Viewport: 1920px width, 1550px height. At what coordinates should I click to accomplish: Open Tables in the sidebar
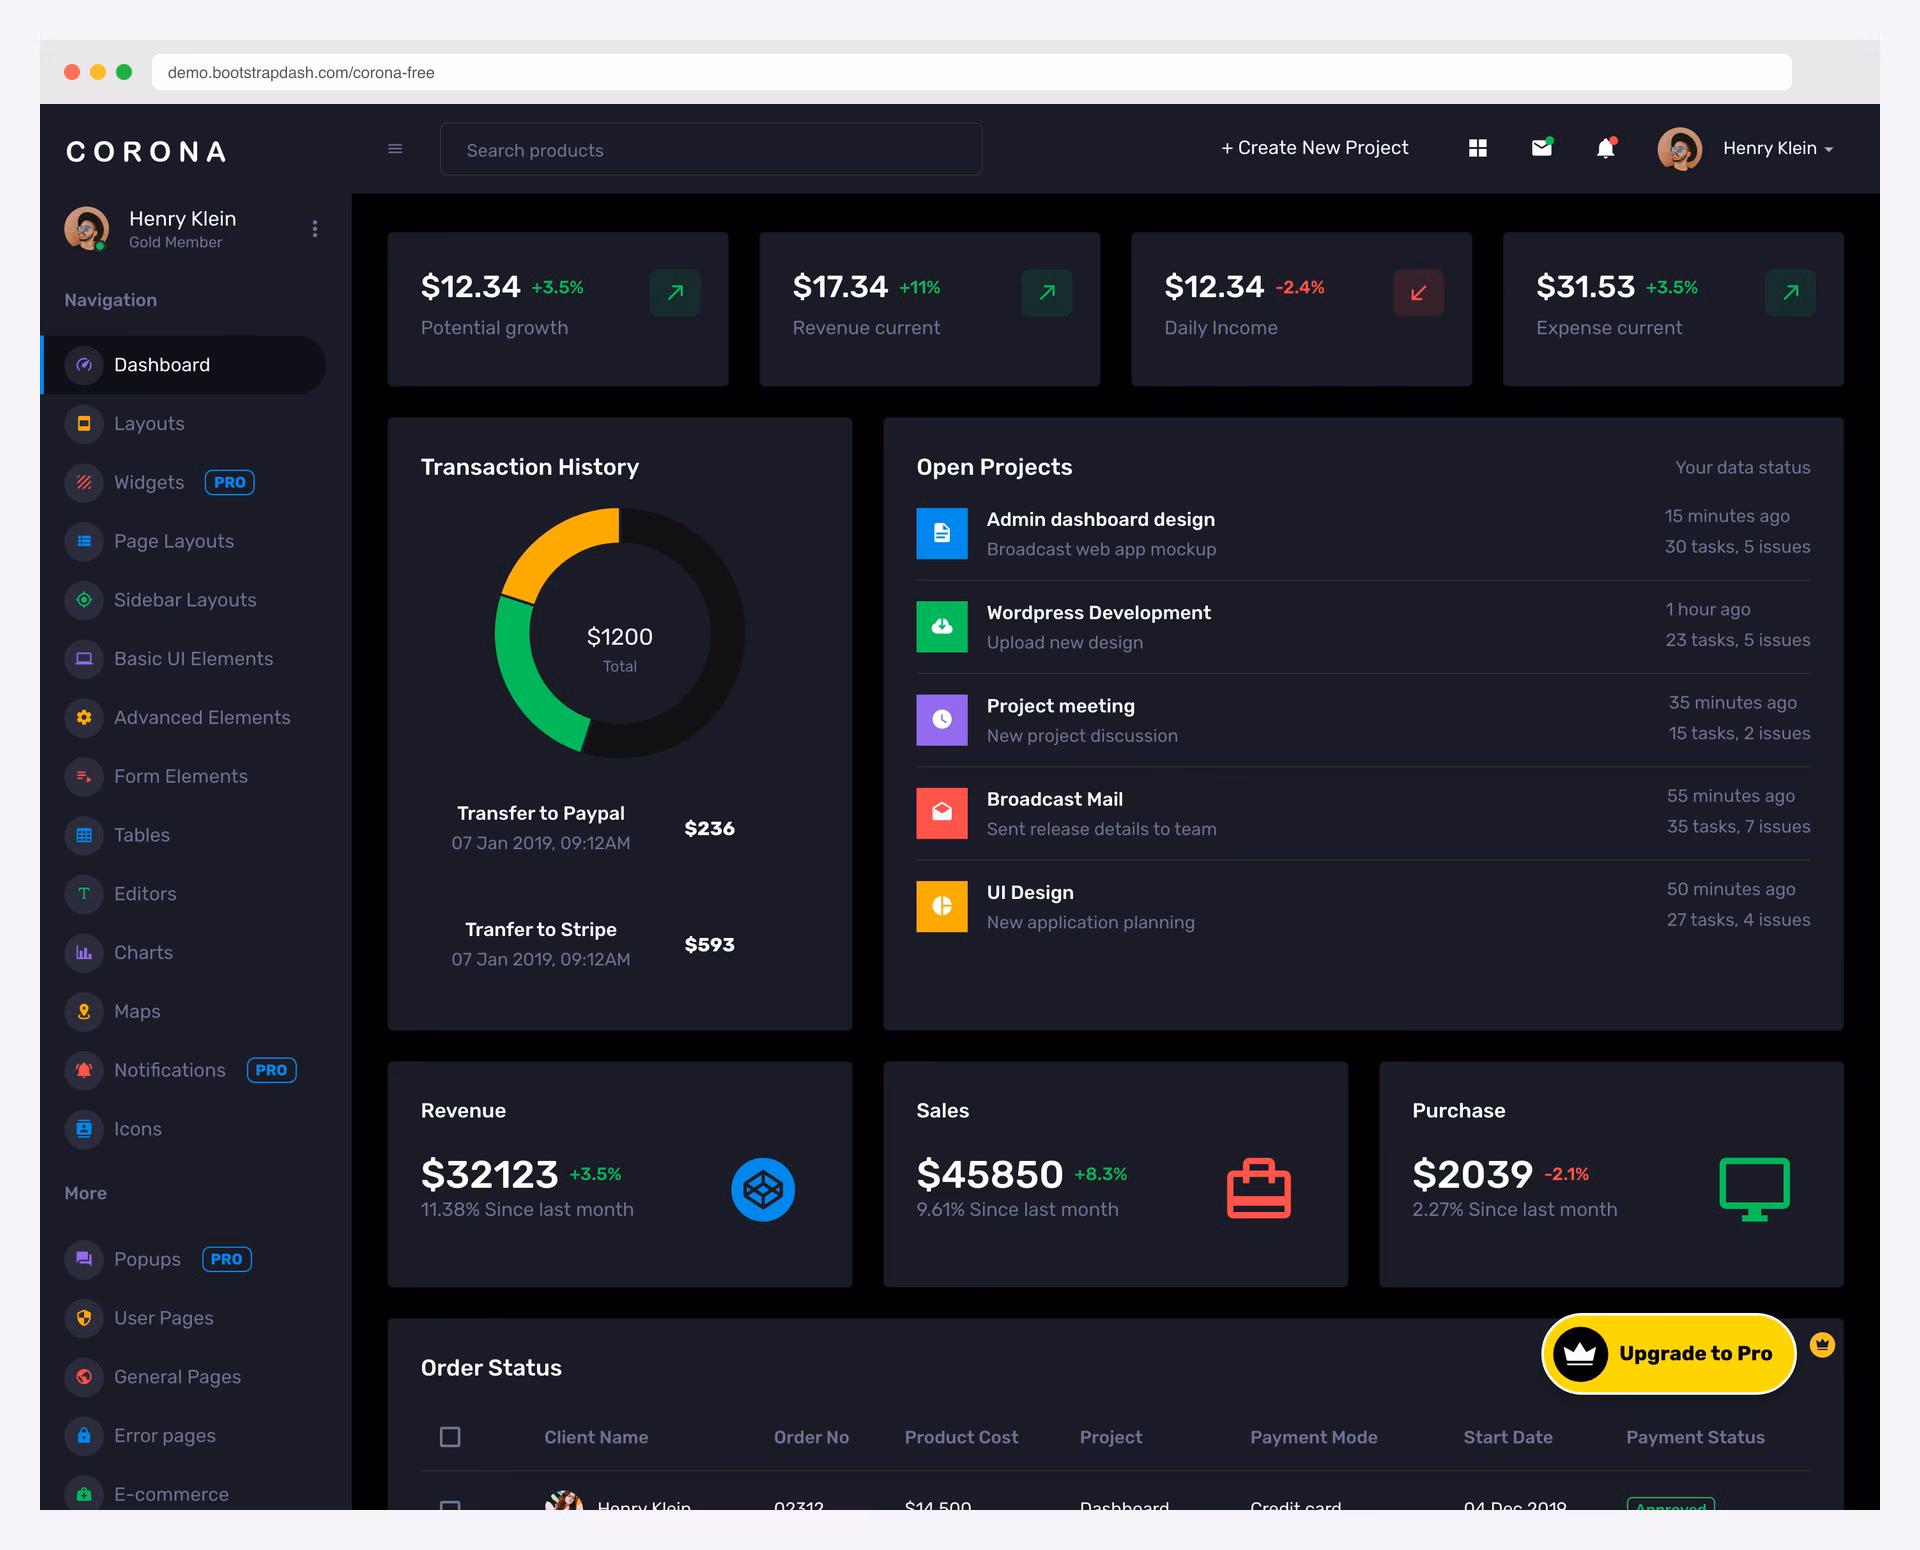point(184,835)
